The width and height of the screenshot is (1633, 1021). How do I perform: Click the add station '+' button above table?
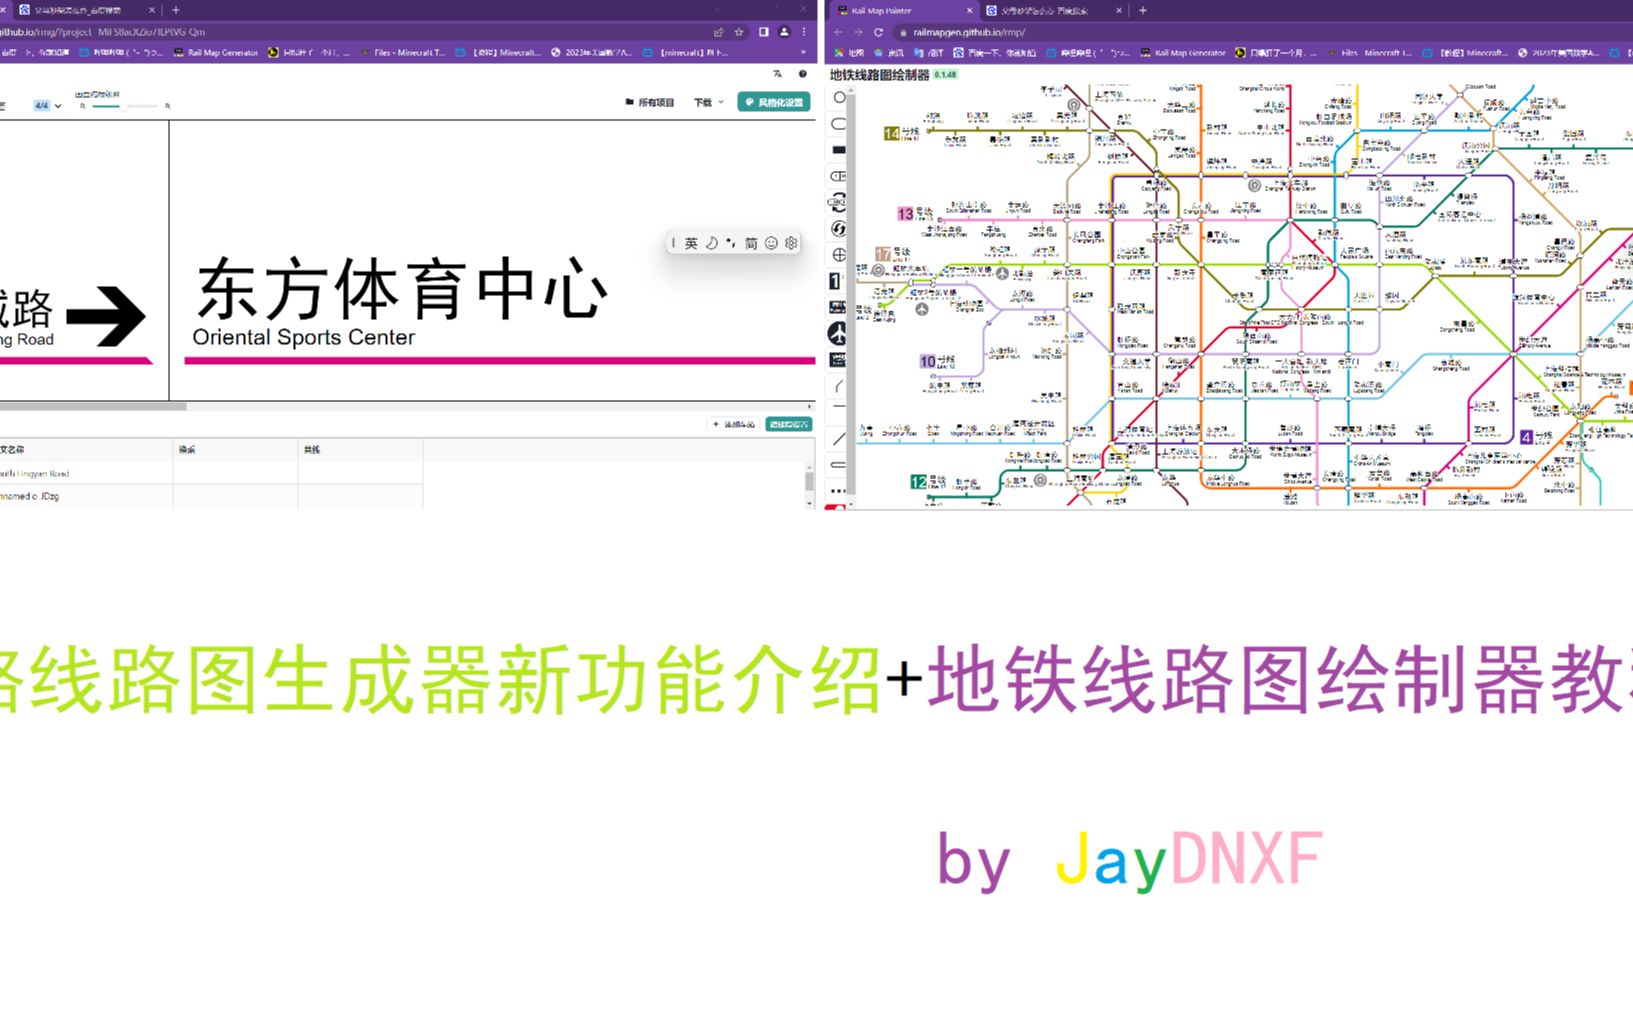(x=735, y=424)
